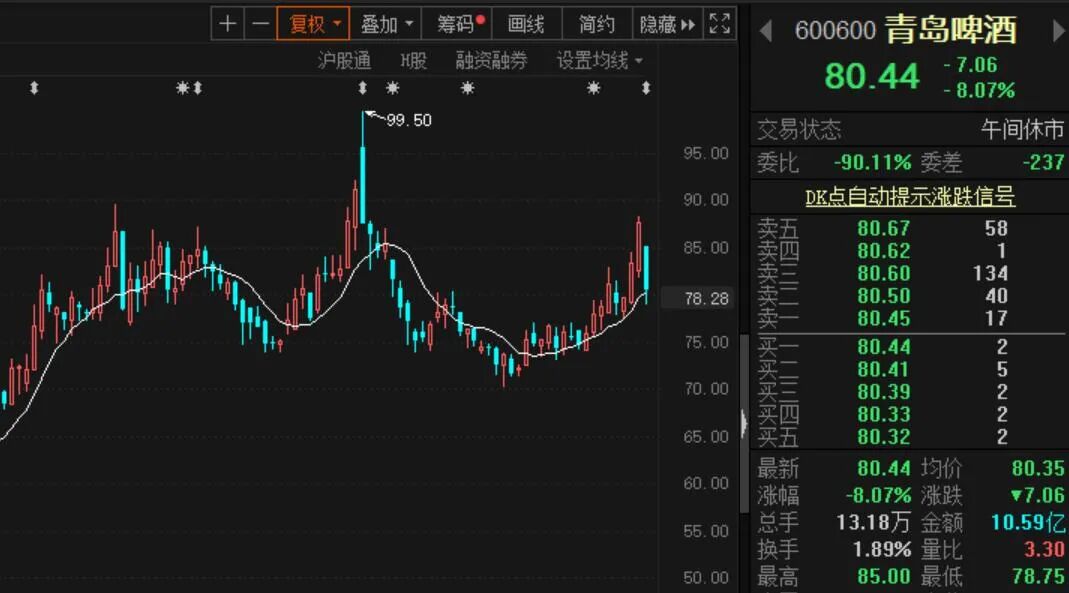Select 卖一 price 80.45
The height and width of the screenshot is (593, 1069).
pos(884,318)
